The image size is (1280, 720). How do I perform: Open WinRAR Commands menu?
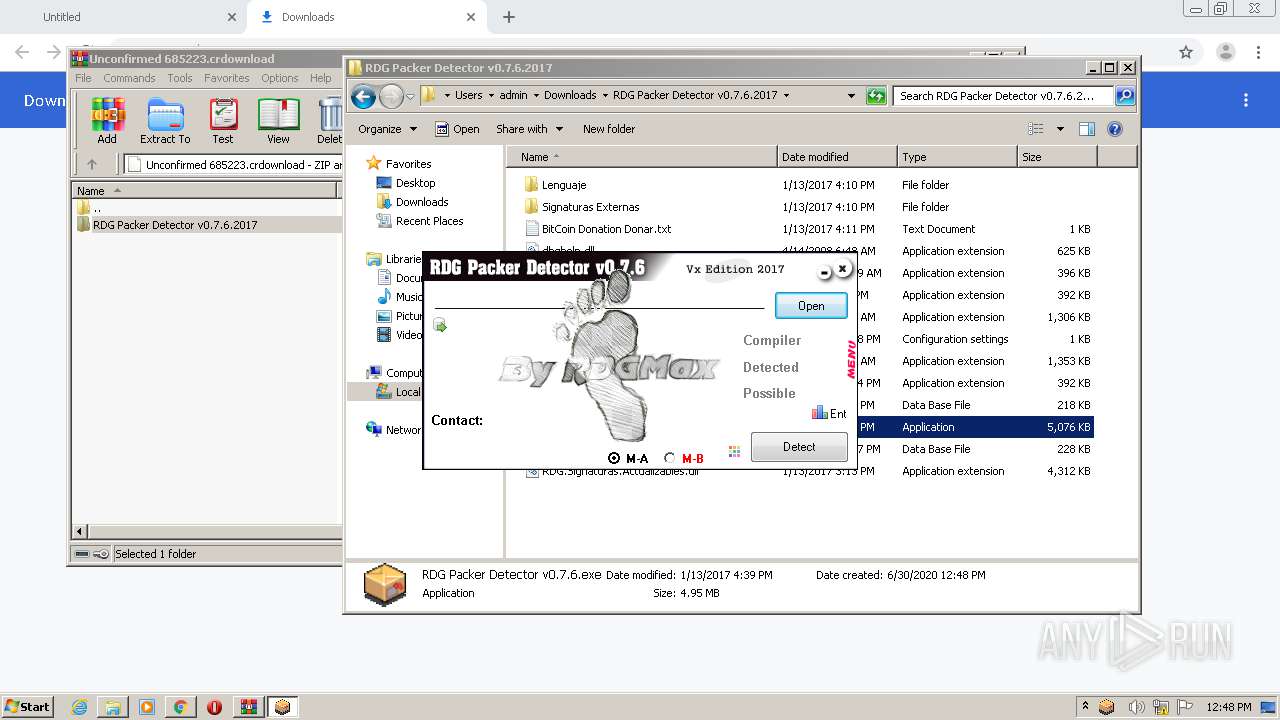tap(129, 78)
